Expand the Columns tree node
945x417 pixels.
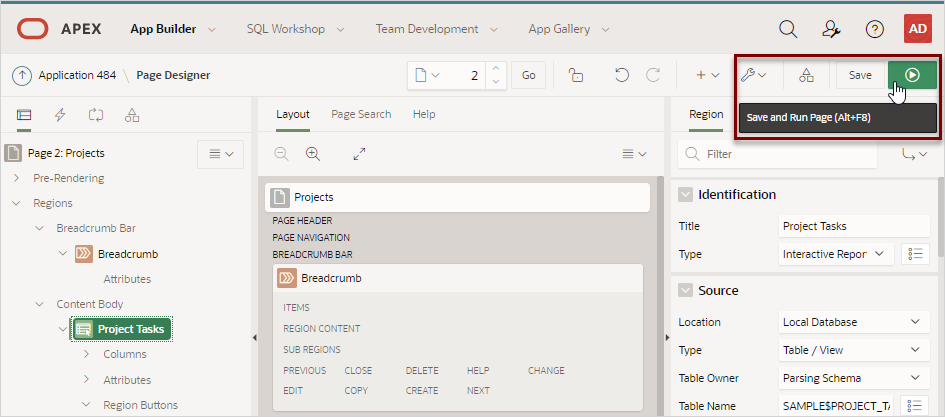(x=86, y=354)
